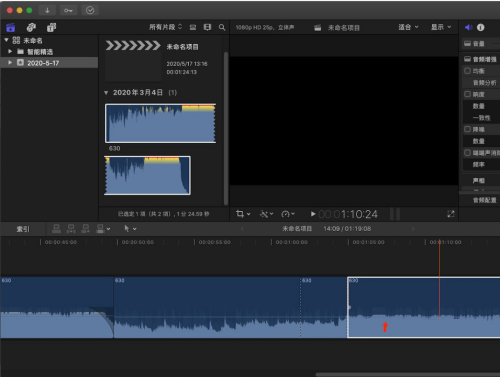Enable the 响度 checkbox

click(x=467, y=94)
